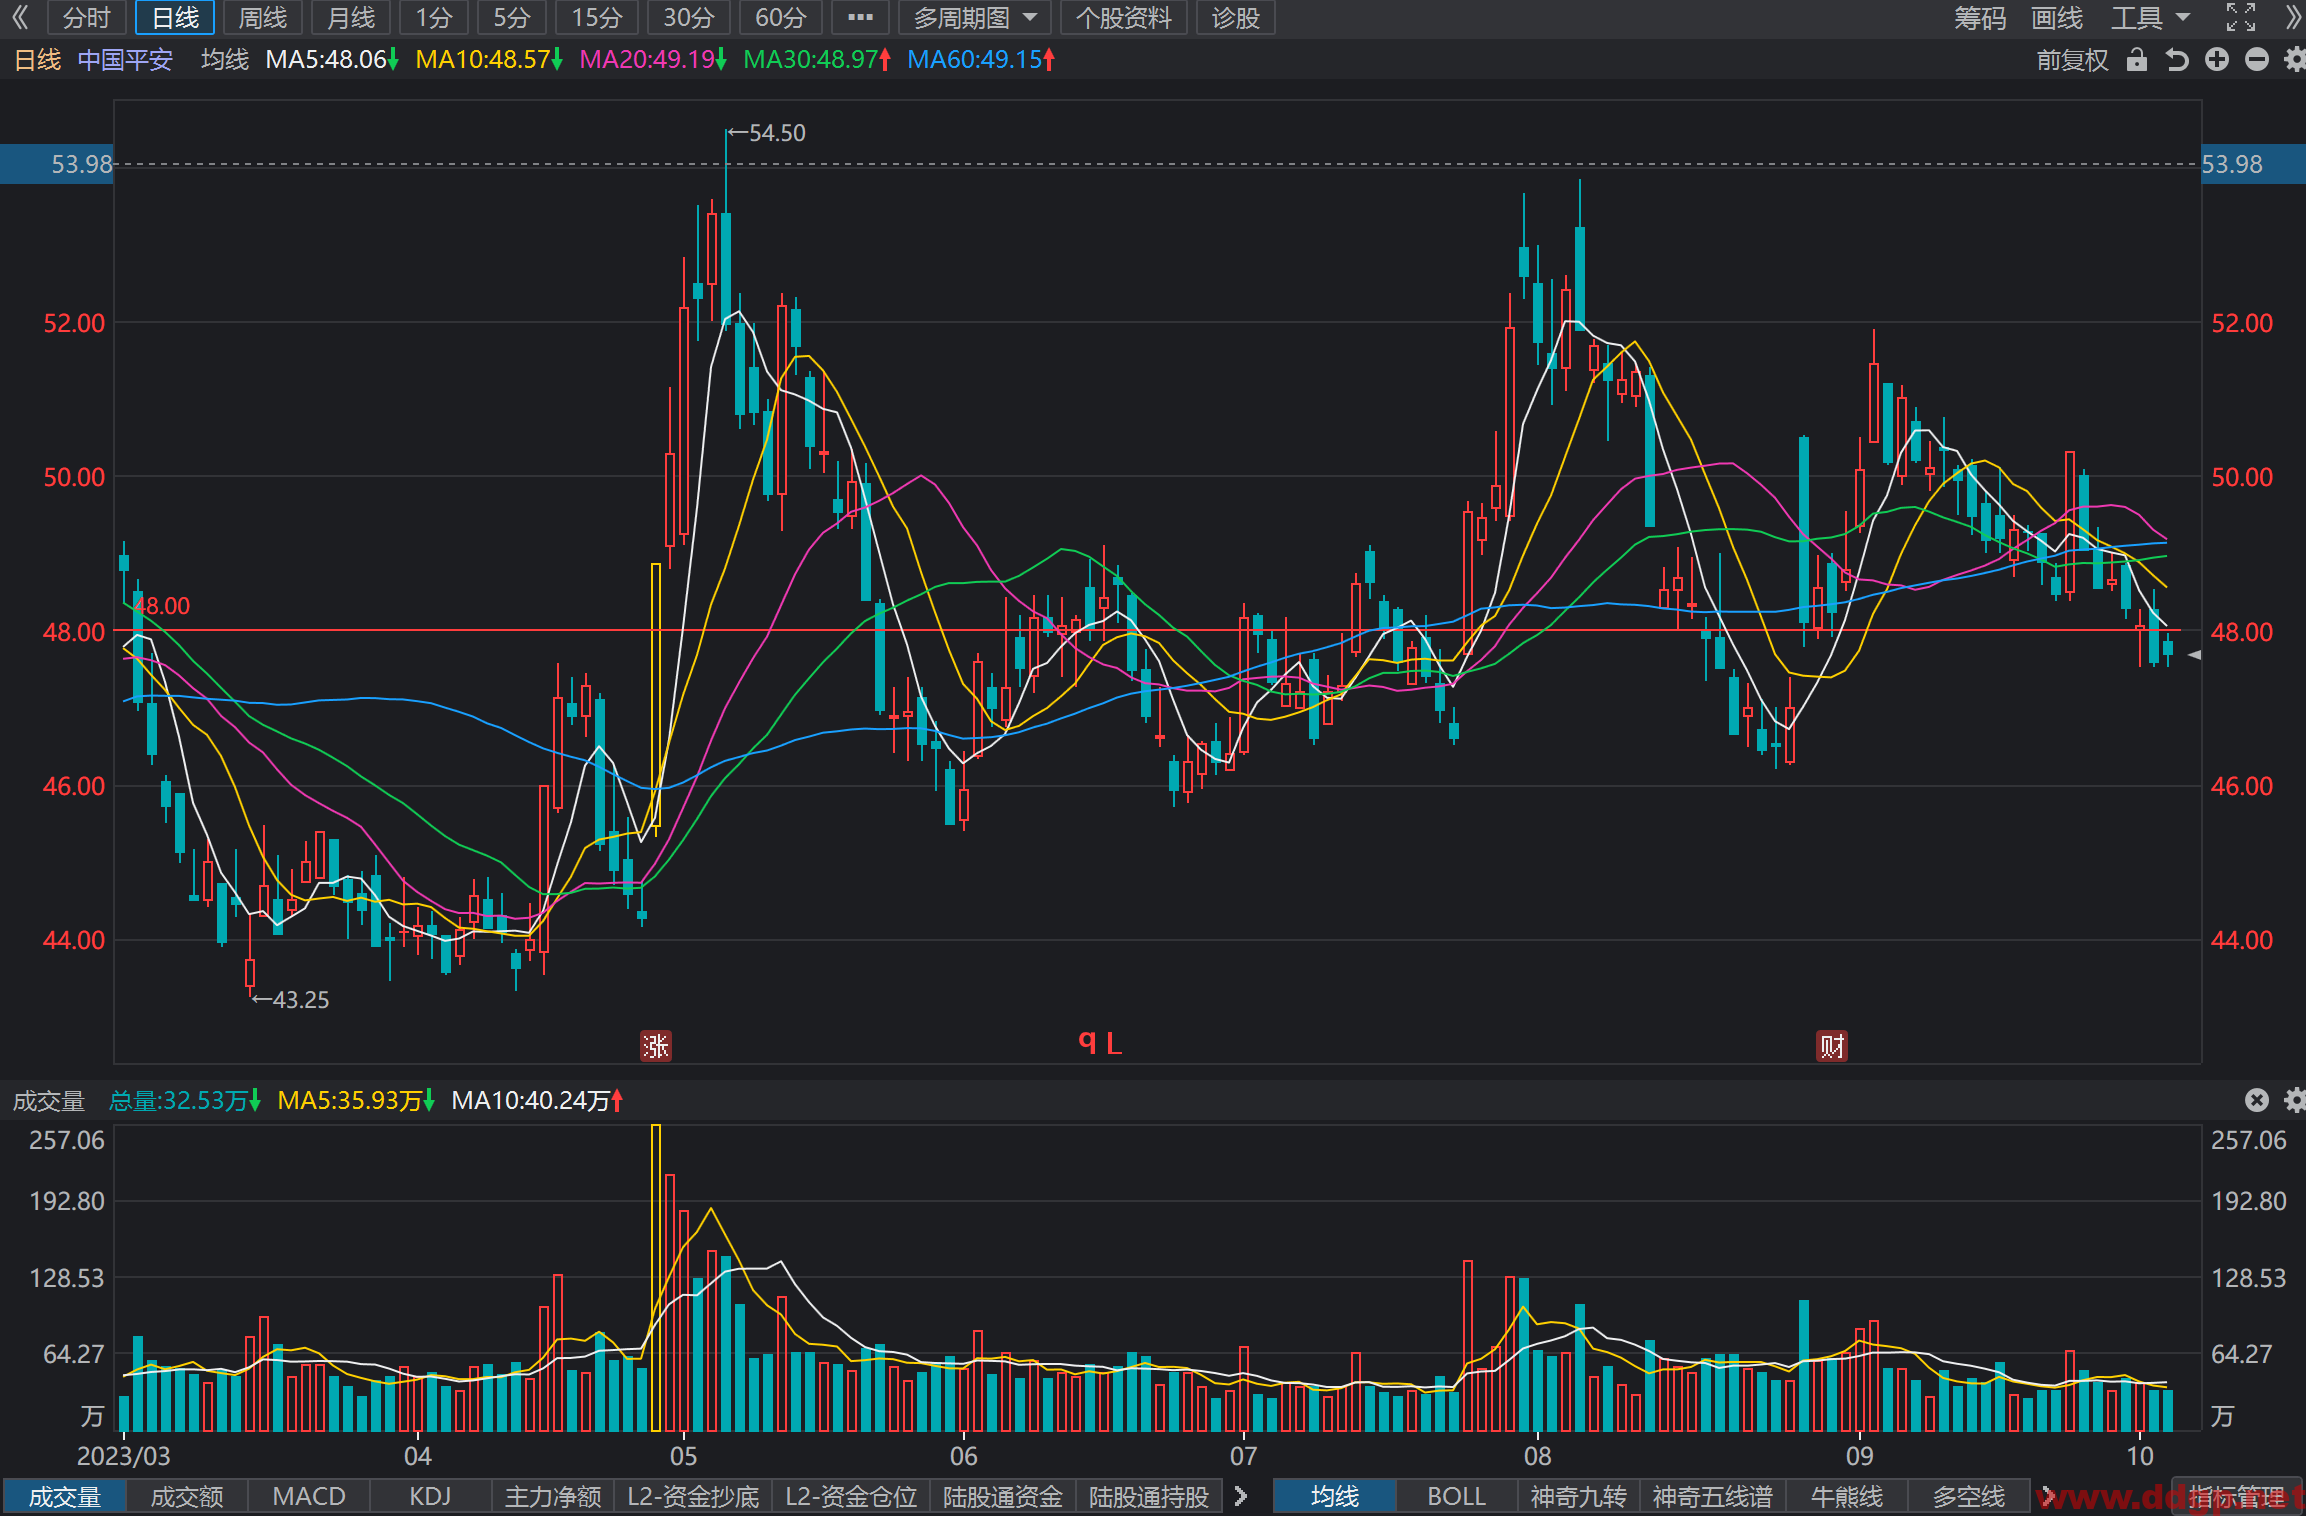Switch overlay to the BOLL indicator
Screen dimensions: 2306x1516
click(1456, 1496)
